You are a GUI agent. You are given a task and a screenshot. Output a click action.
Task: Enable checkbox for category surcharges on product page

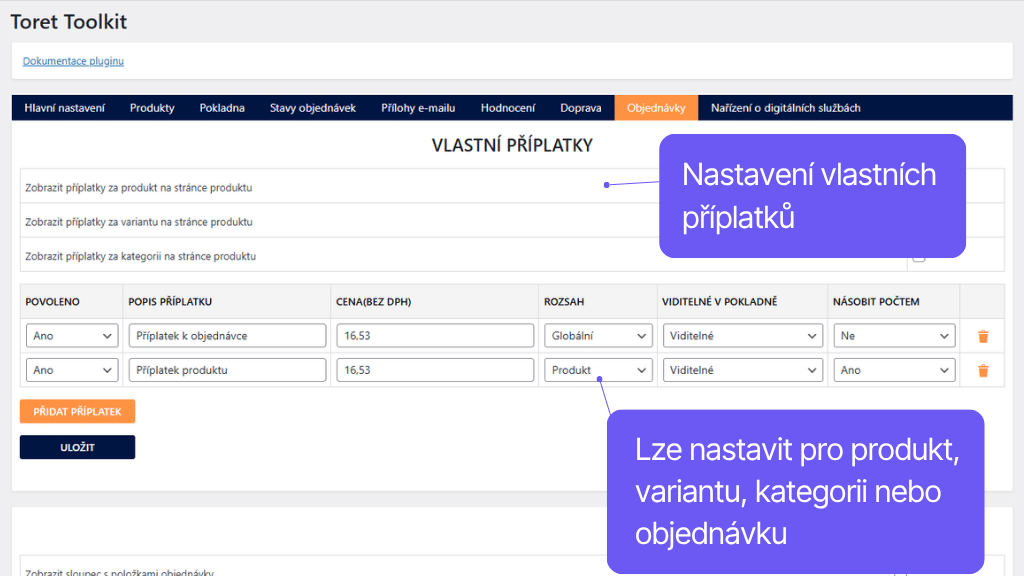click(x=918, y=257)
